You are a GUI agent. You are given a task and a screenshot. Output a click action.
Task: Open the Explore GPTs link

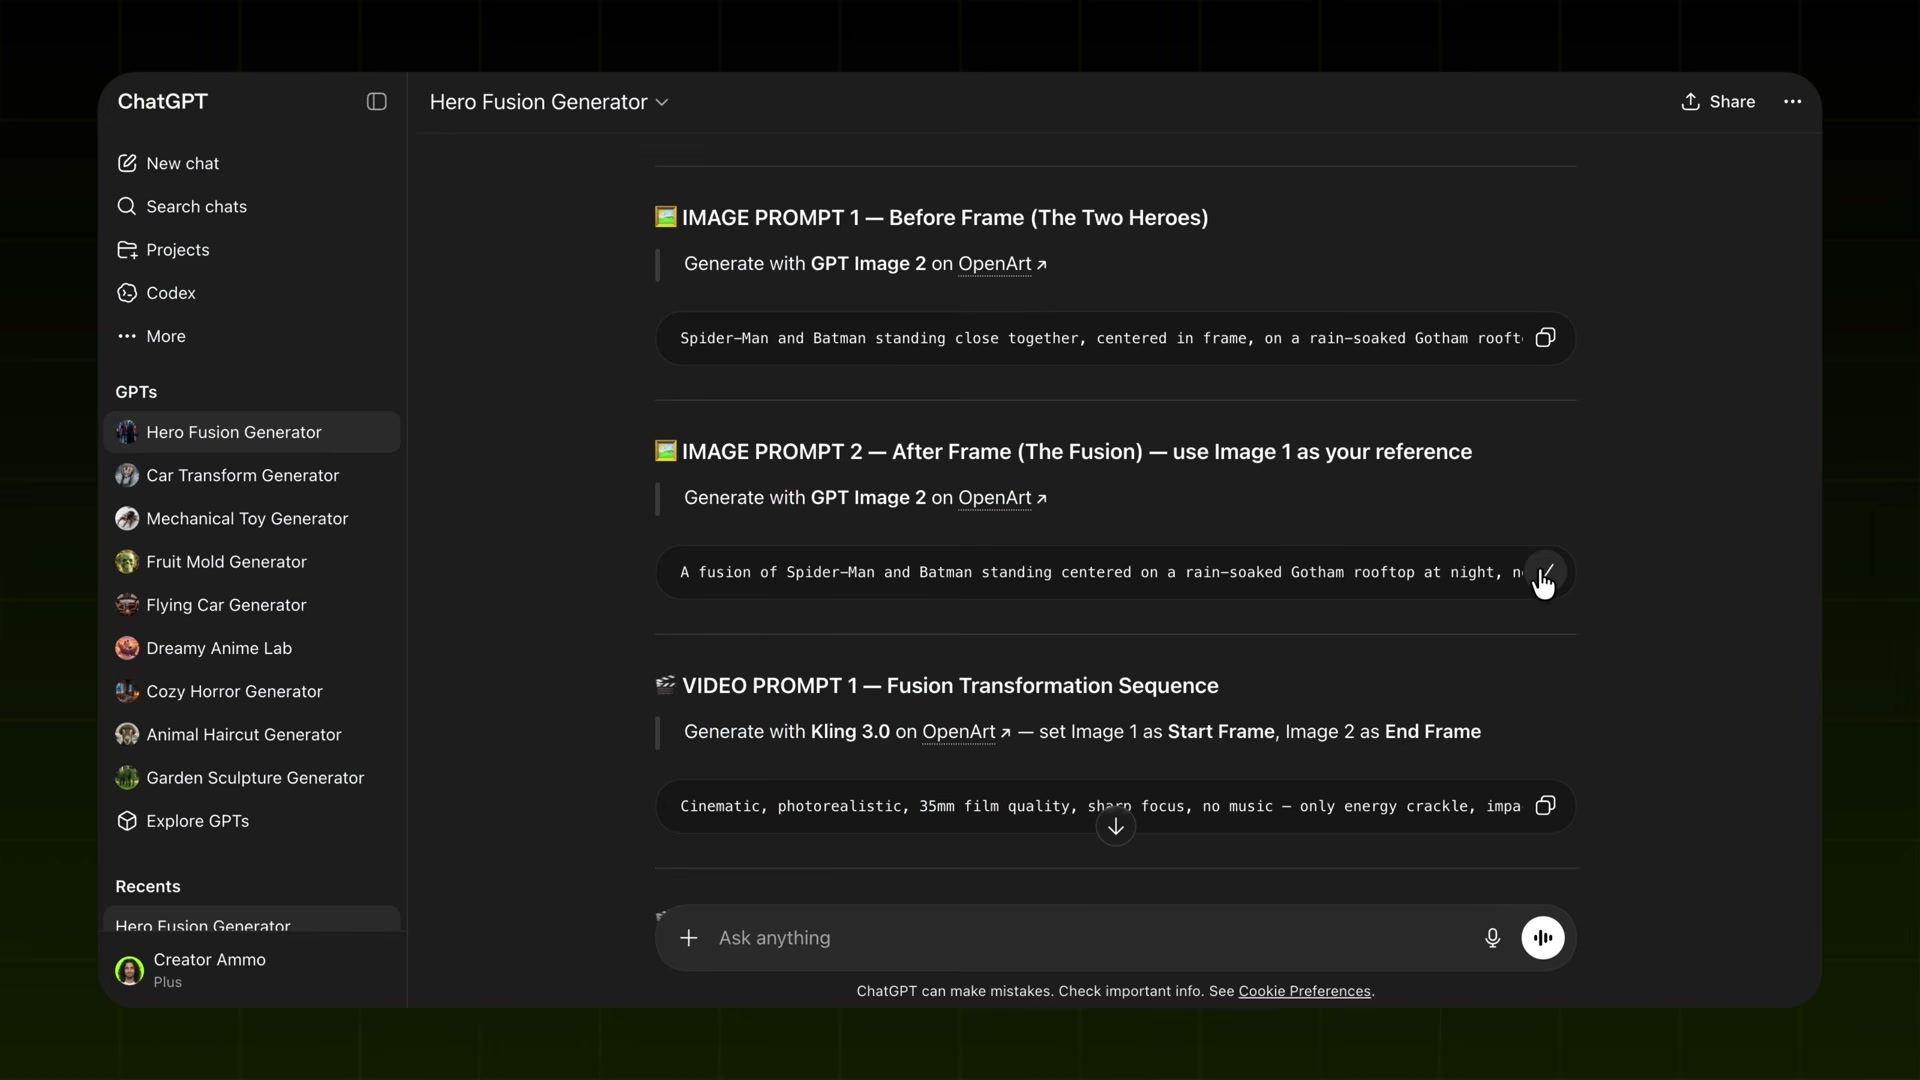(x=252, y=821)
